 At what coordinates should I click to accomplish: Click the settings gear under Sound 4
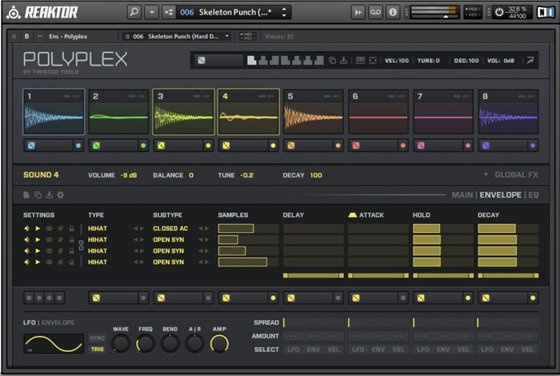60,195
